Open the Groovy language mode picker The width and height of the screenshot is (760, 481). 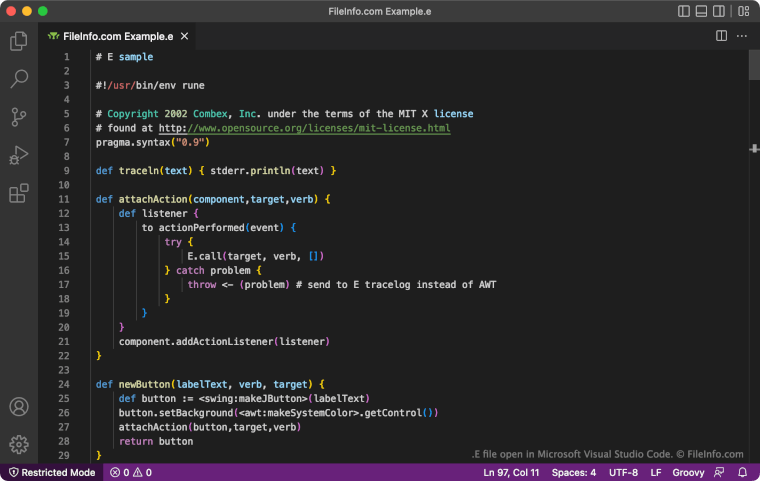(688, 472)
